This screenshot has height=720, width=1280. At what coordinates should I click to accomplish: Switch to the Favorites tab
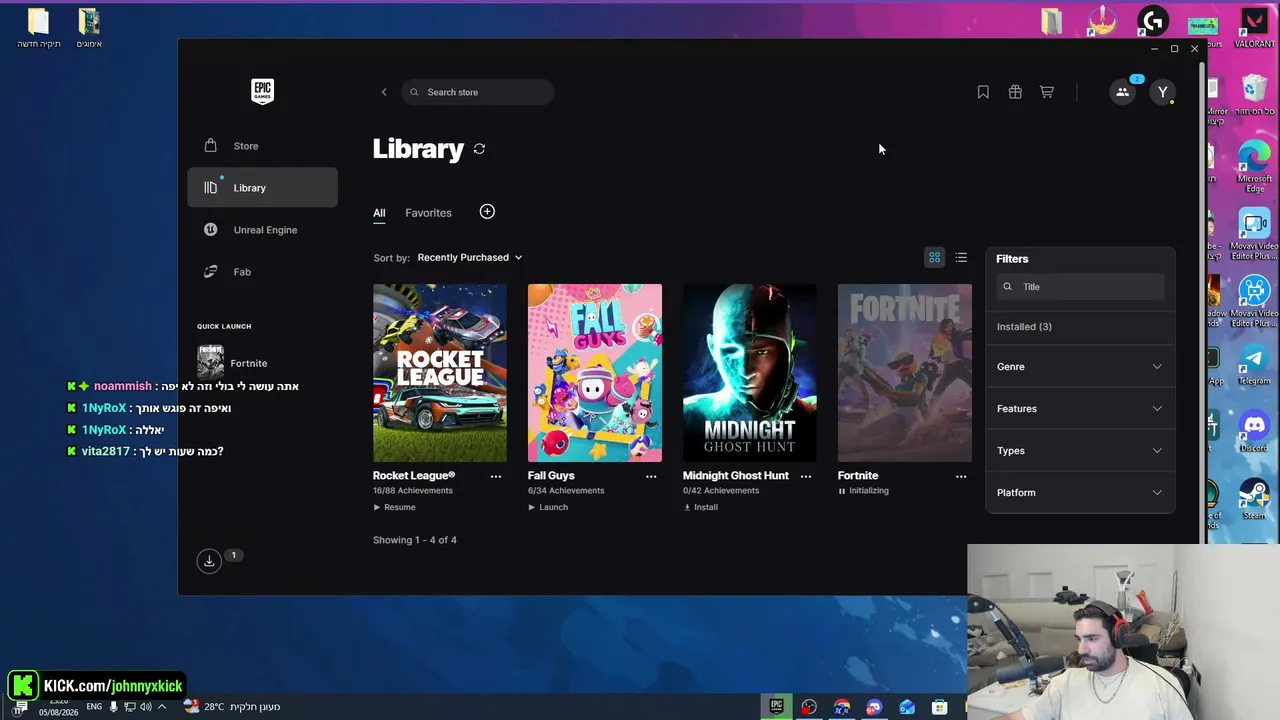(x=428, y=213)
